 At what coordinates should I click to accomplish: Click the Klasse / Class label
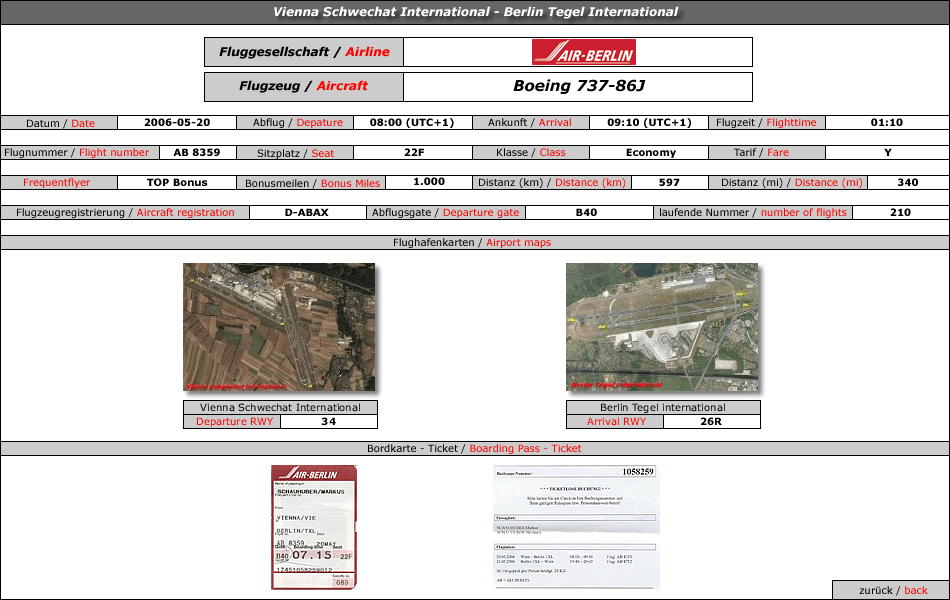point(530,153)
